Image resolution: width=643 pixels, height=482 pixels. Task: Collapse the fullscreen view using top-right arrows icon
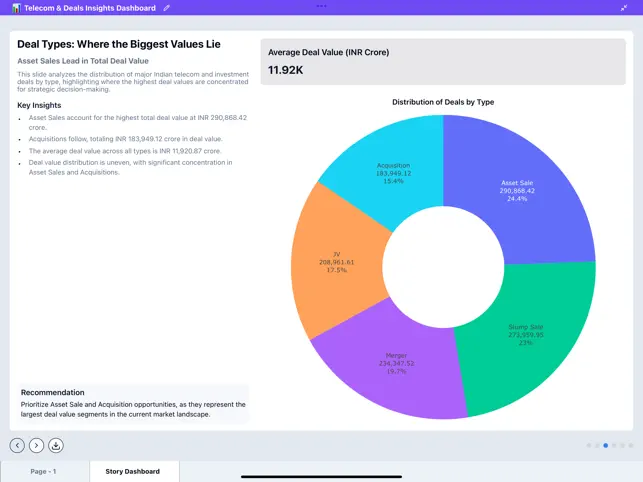(624, 8)
